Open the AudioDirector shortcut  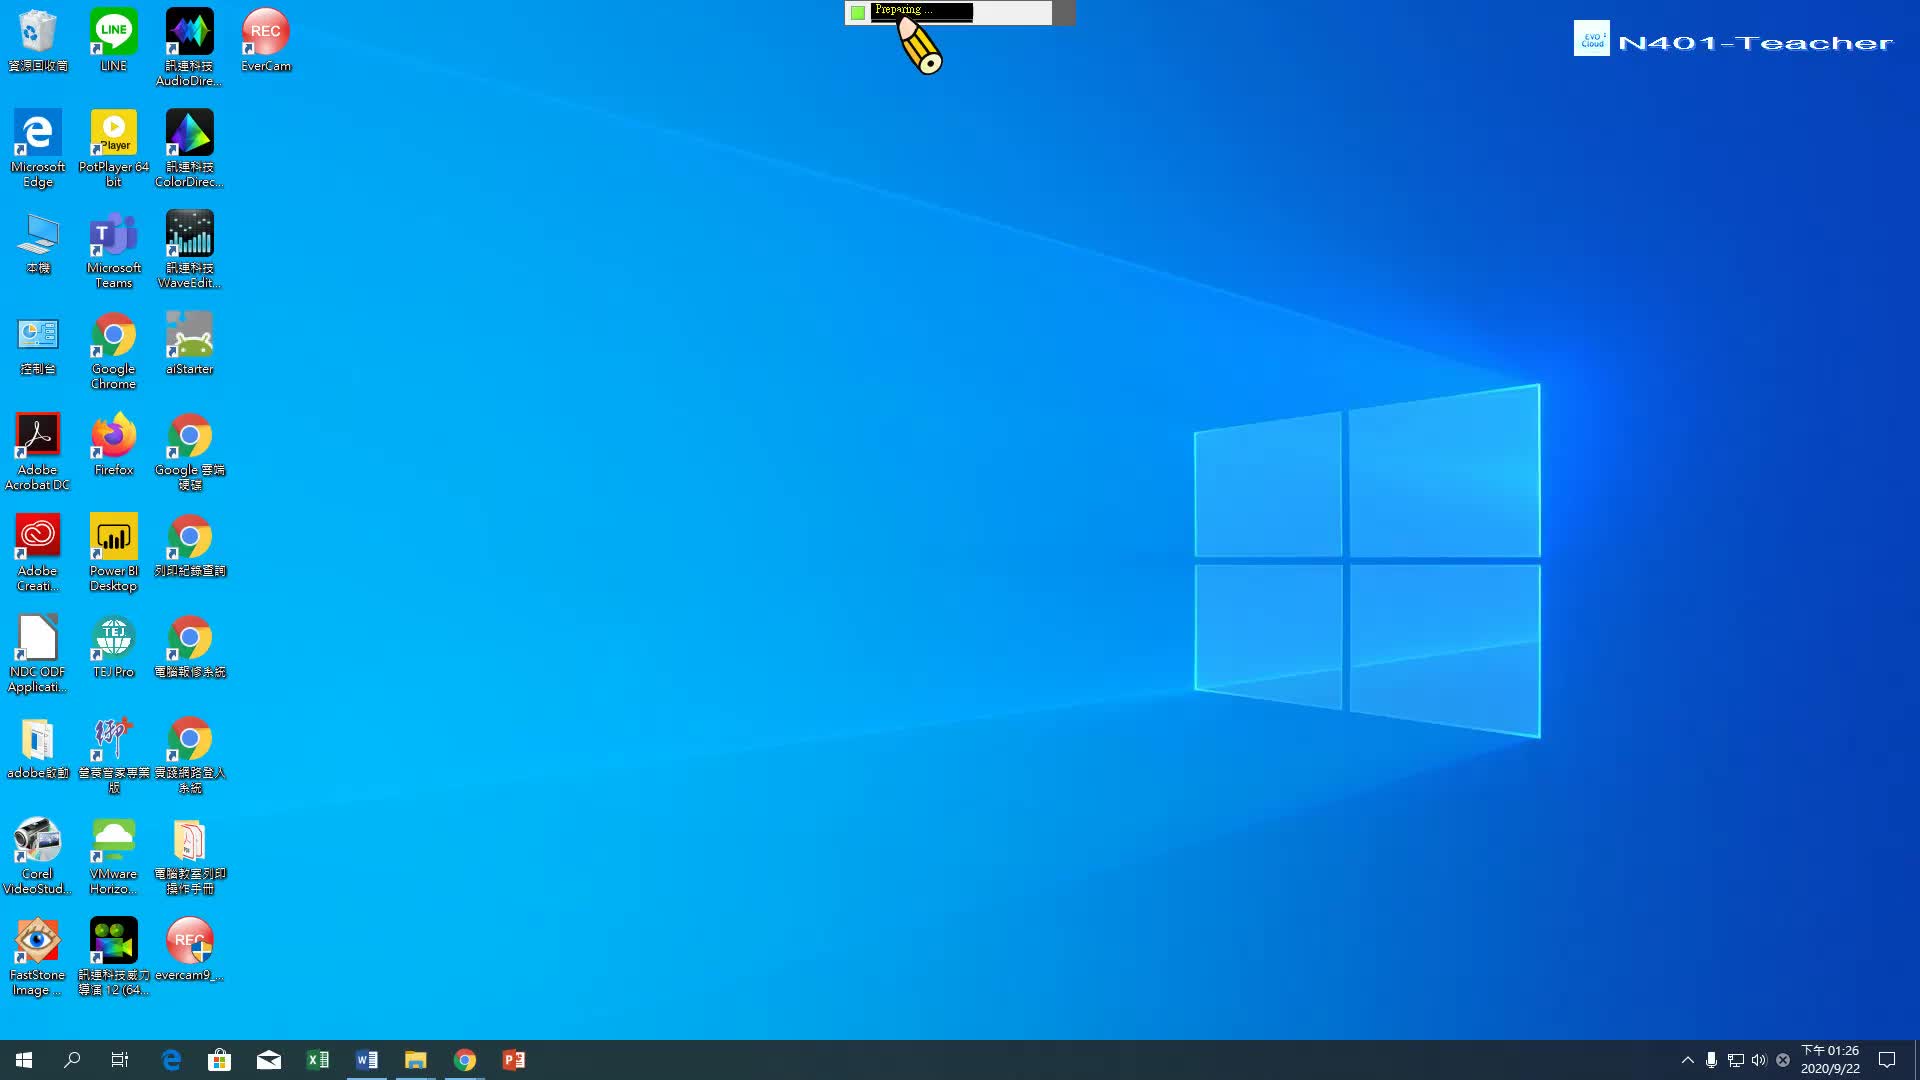[189, 47]
